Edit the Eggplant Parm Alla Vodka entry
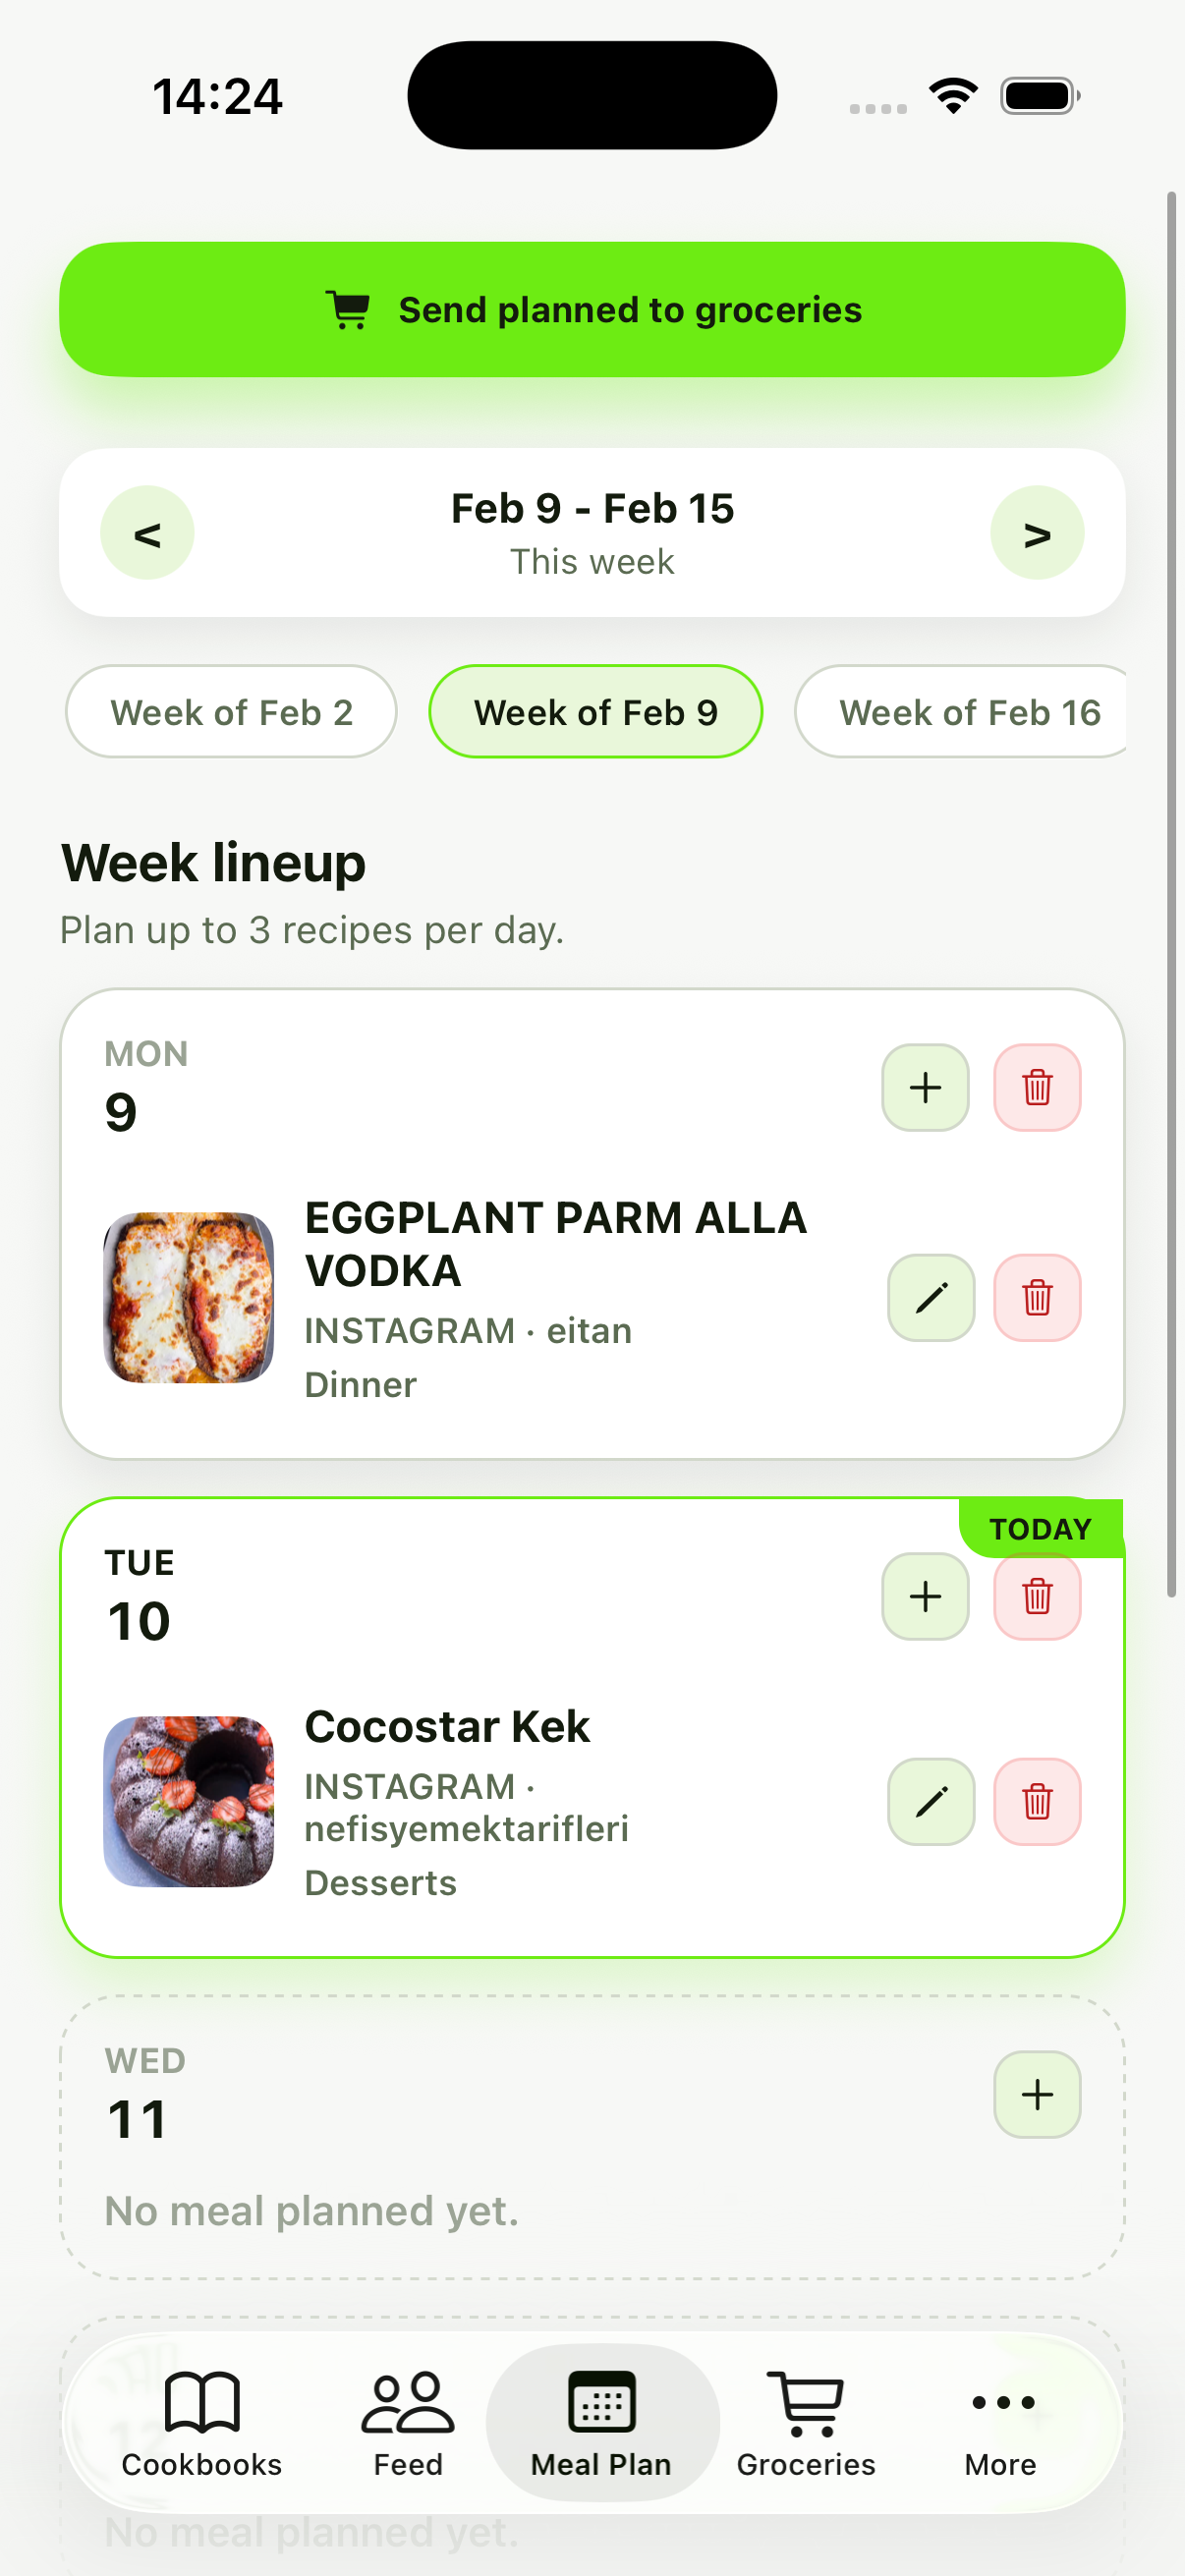 coord(931,1297)
